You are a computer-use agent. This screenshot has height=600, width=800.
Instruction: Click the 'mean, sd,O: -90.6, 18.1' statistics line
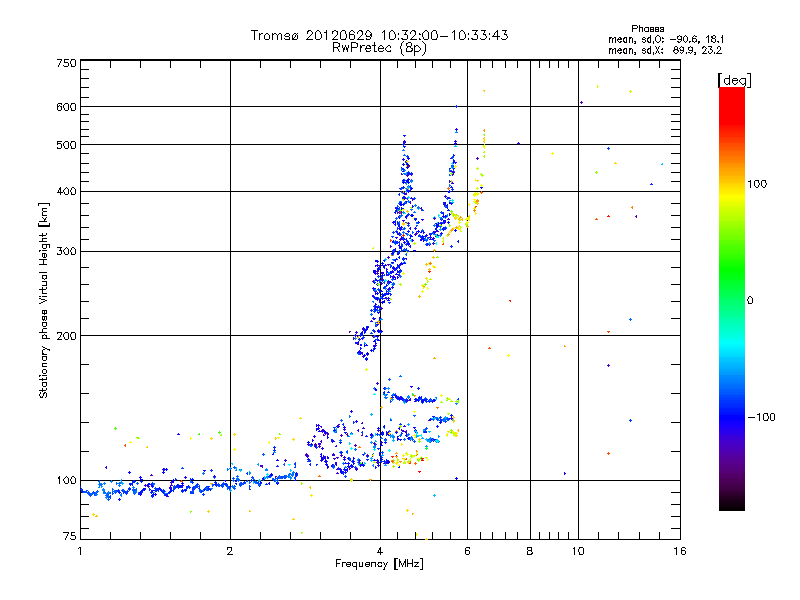click(x=666, y=39)
